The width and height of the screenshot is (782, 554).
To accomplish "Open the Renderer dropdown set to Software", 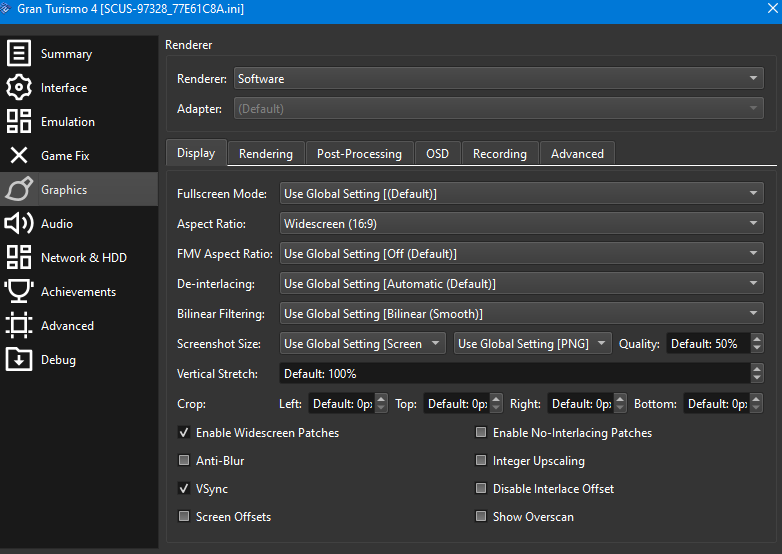I will (499, 78).
